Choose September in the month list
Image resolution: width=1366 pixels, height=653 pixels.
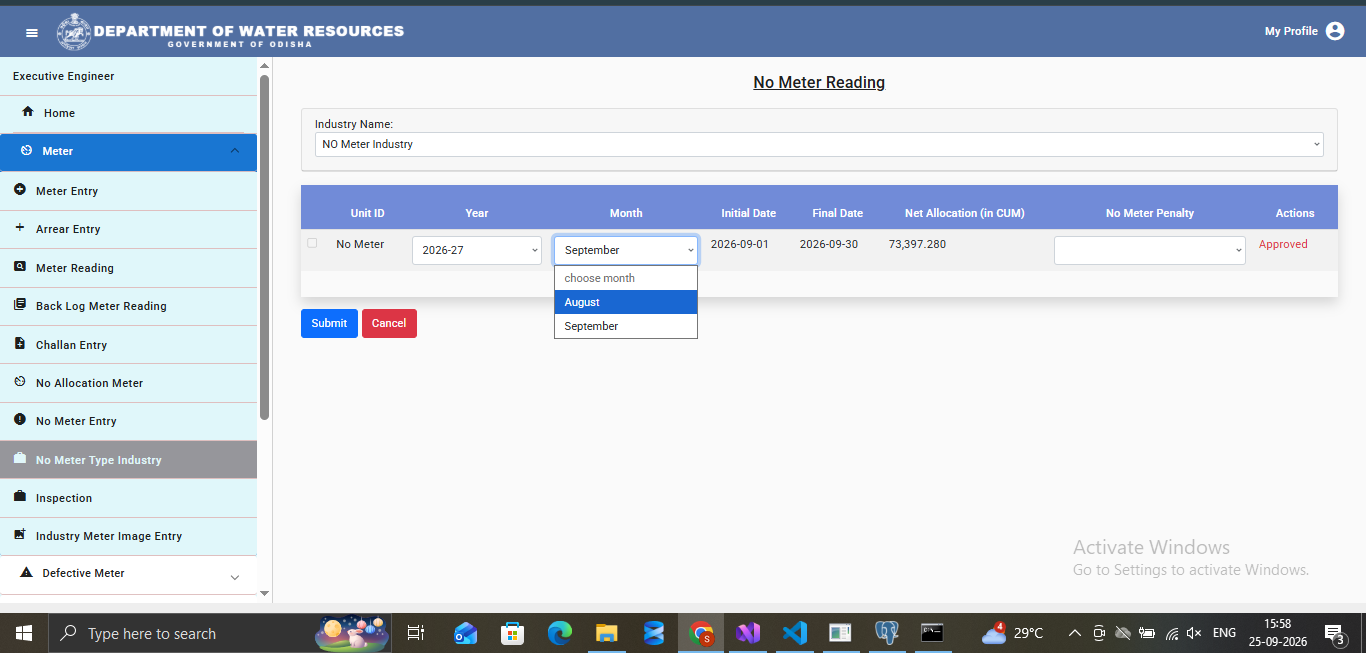(x=626, y=326)
